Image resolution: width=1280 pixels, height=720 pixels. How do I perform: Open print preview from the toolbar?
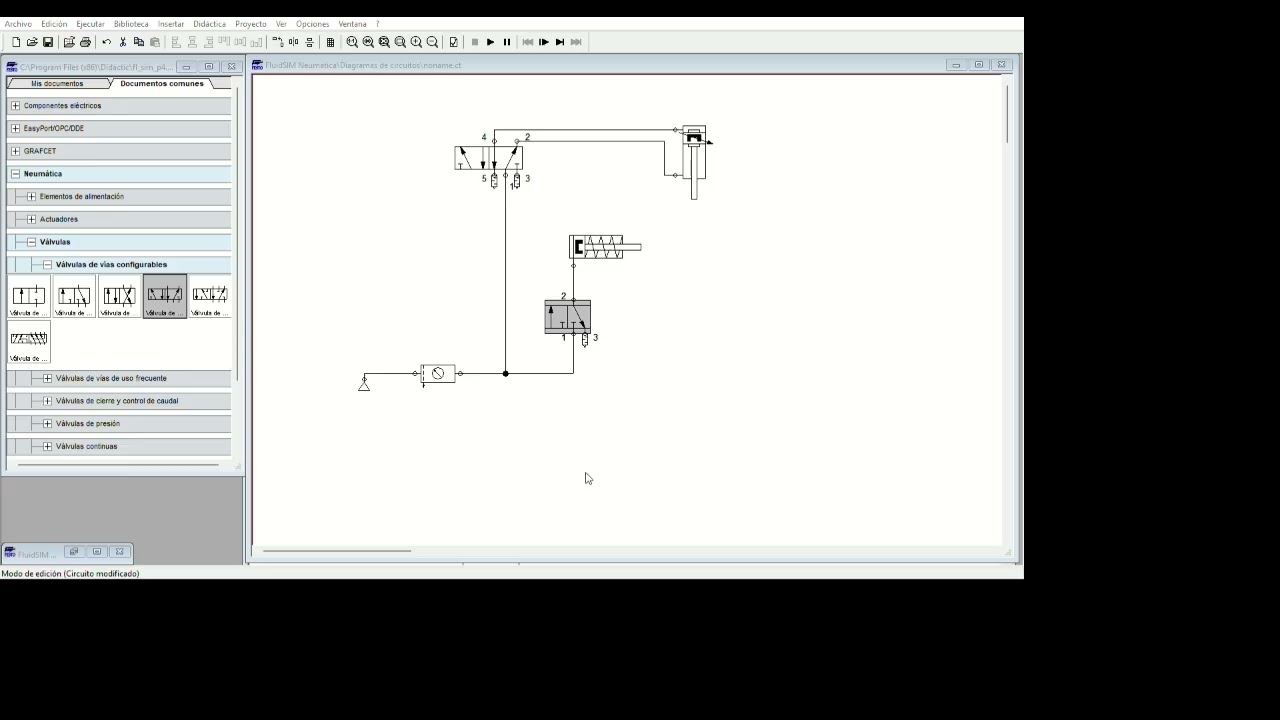coord(69,42)
